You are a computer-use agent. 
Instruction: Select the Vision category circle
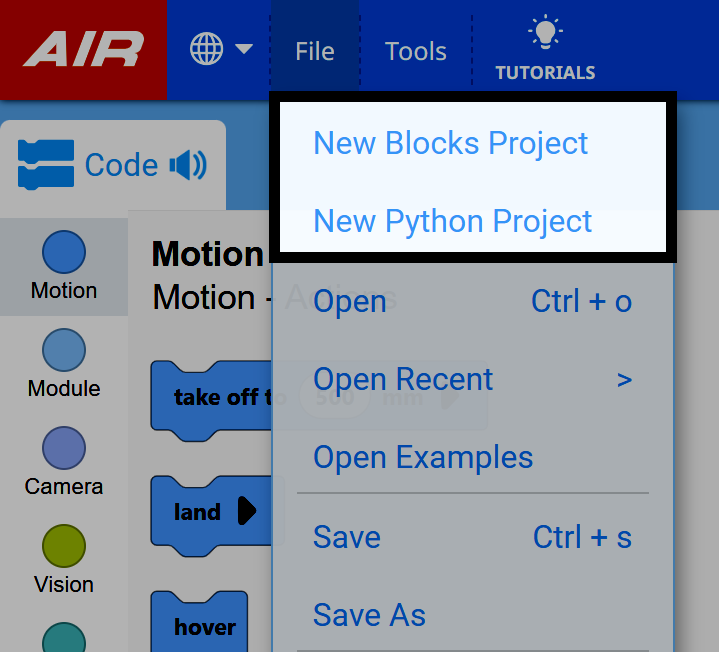64,546
